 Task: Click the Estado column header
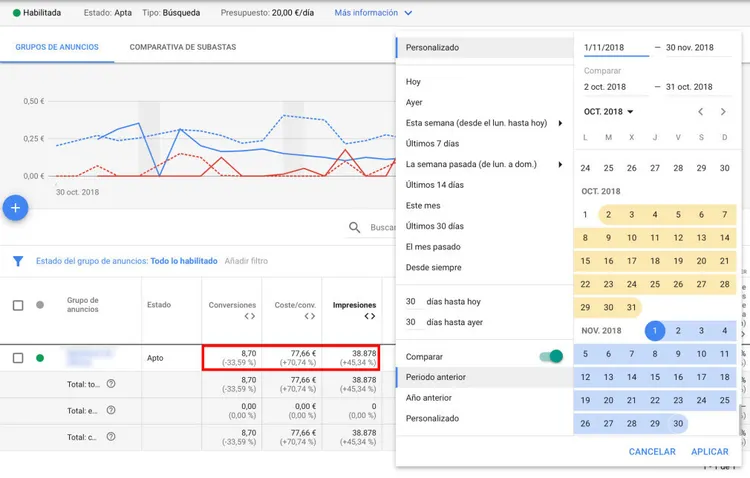point(159,305)
